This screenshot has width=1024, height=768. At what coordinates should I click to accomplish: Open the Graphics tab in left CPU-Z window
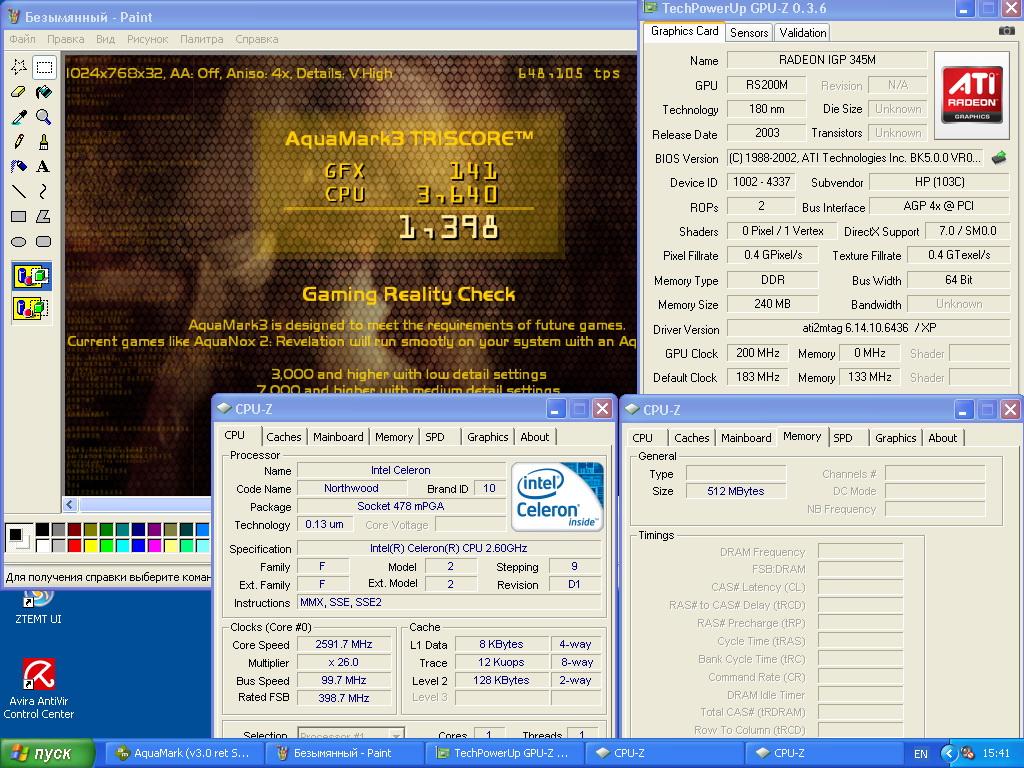point(487,437)
